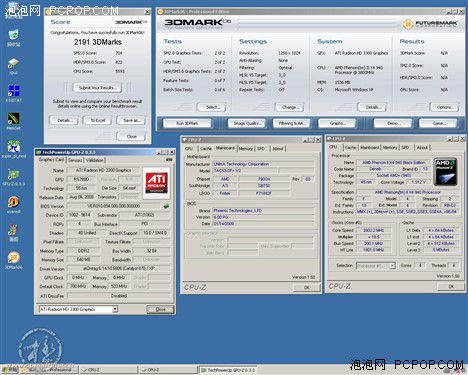Click the Game button in 3DMark06
Image resolution: width=468 pixels, height=375 pixels.
(439, 123)
